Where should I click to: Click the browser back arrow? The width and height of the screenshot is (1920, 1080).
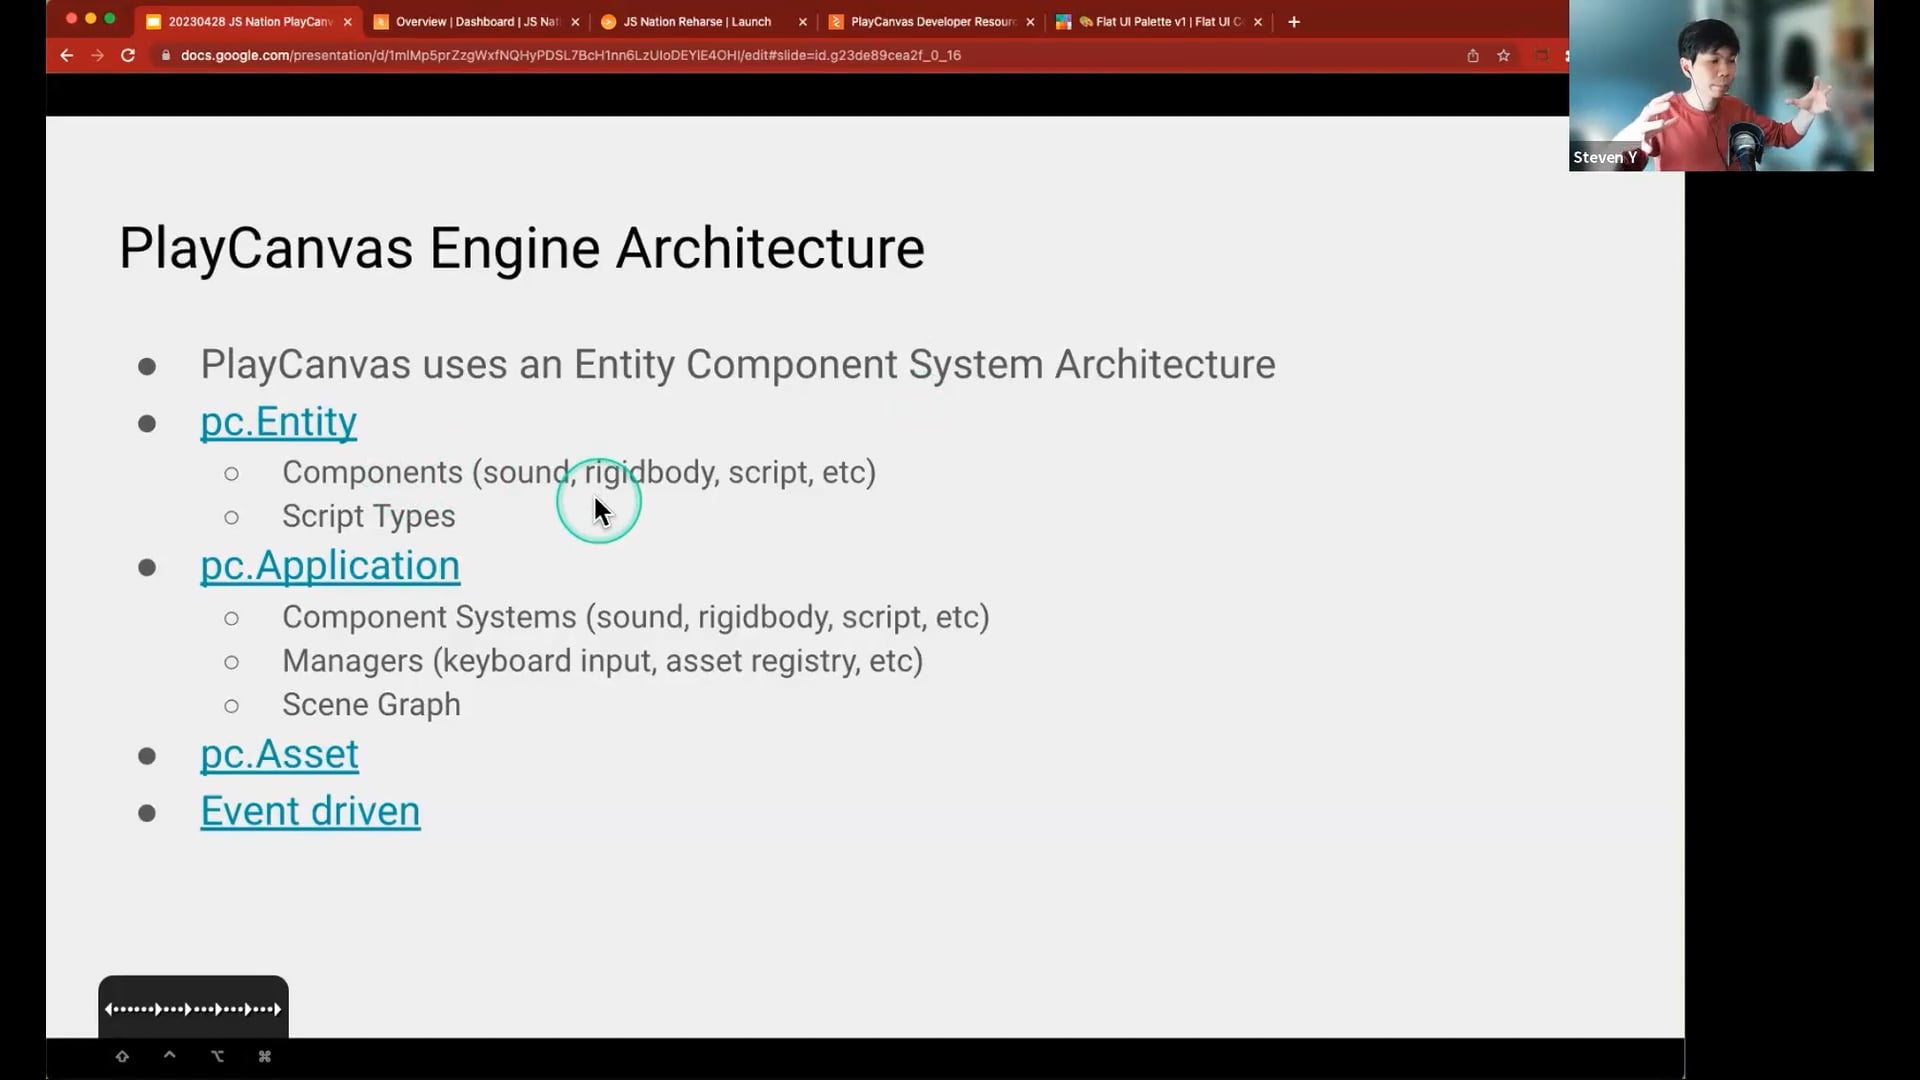point(67,55)
